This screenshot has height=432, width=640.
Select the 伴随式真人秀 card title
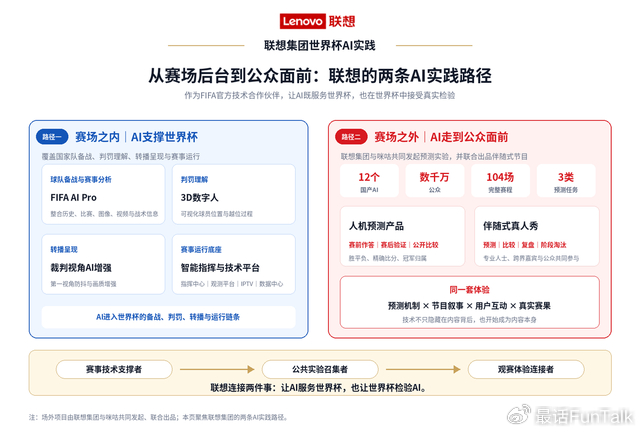510,226
